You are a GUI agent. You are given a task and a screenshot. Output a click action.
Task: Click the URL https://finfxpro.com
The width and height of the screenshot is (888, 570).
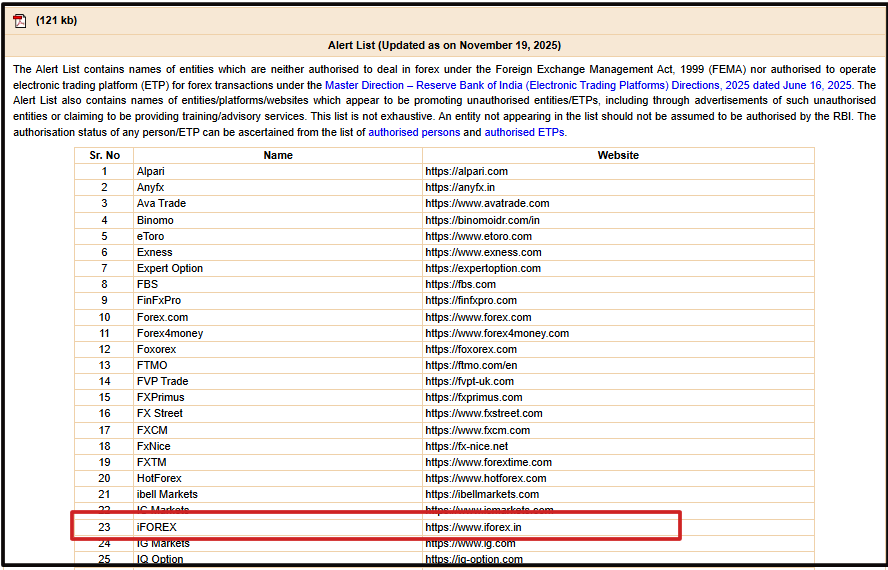pos(471,300)
